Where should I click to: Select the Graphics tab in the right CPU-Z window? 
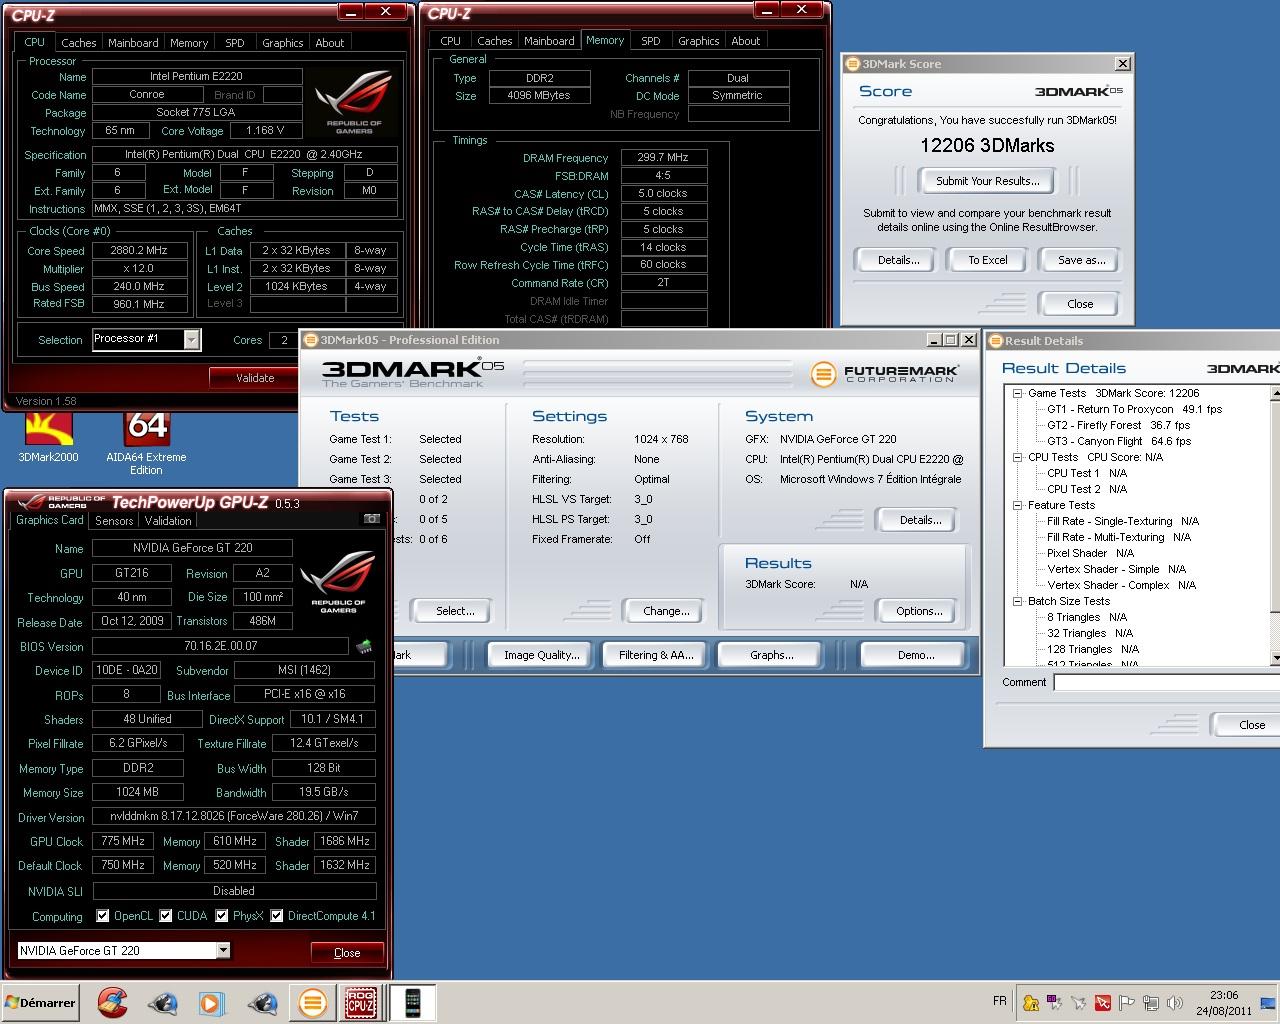(698, 41)
